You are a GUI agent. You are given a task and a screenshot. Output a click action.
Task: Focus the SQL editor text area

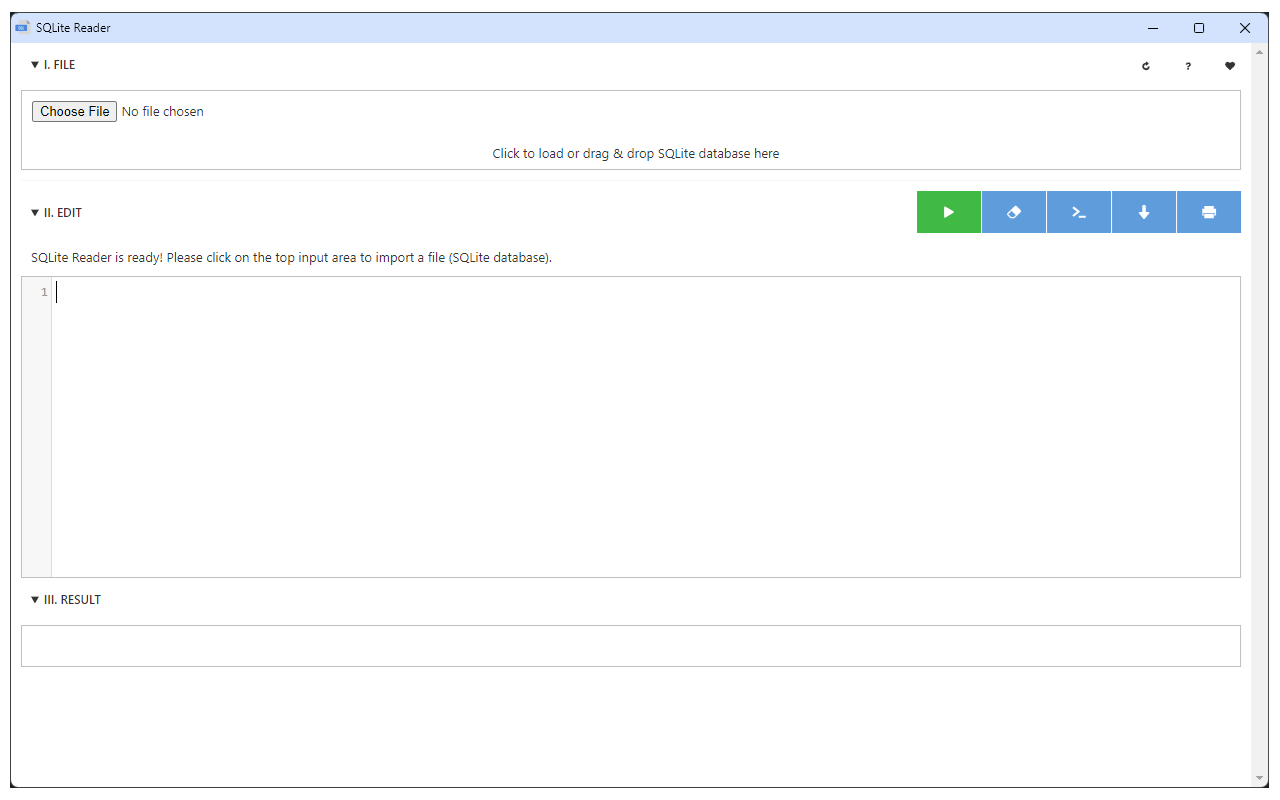(x=646, y=427)
